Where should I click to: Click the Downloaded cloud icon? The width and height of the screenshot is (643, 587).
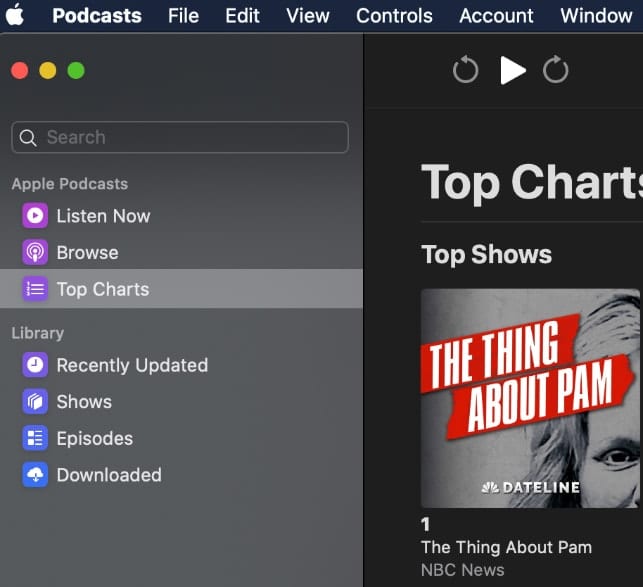pyautogui.click(x=35, y=475)
